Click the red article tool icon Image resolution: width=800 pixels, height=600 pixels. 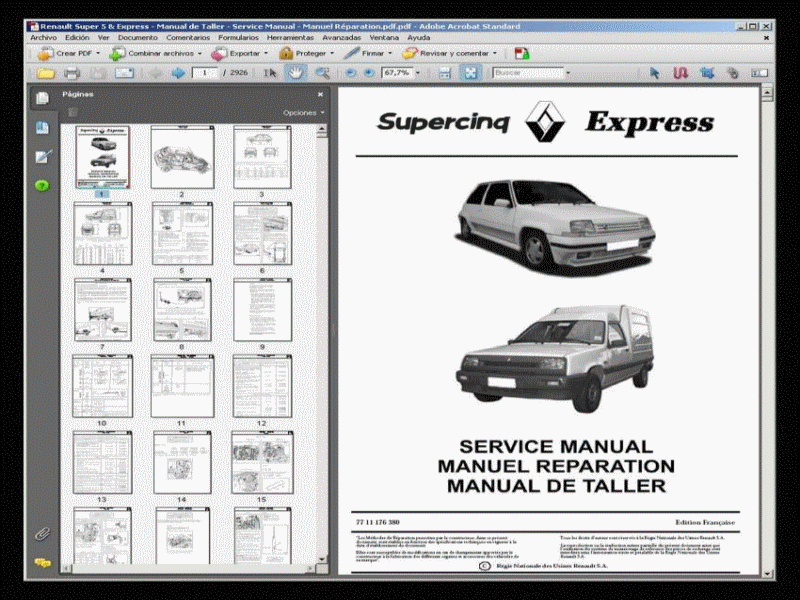pos(681,73)
